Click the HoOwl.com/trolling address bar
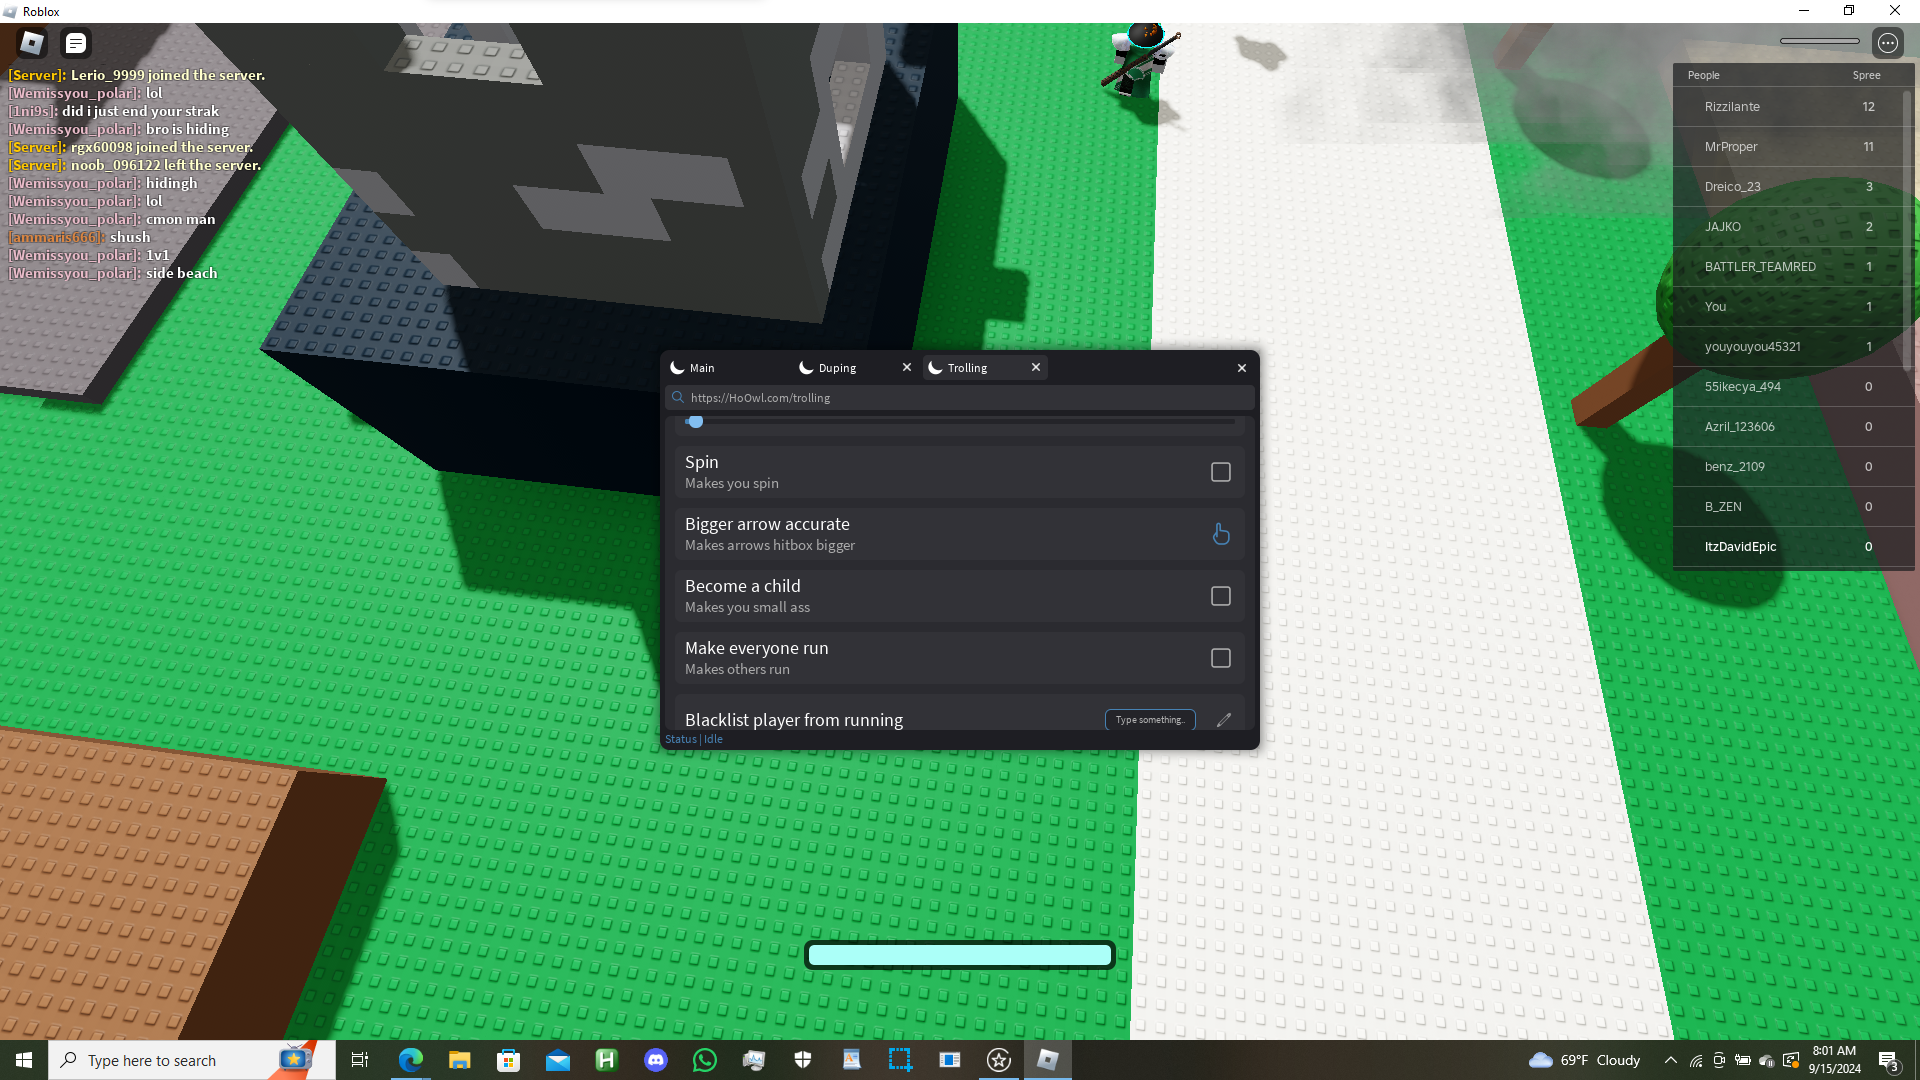Image resolution: width=1920 pixels, height=1080 pixels. coord(960,397)
